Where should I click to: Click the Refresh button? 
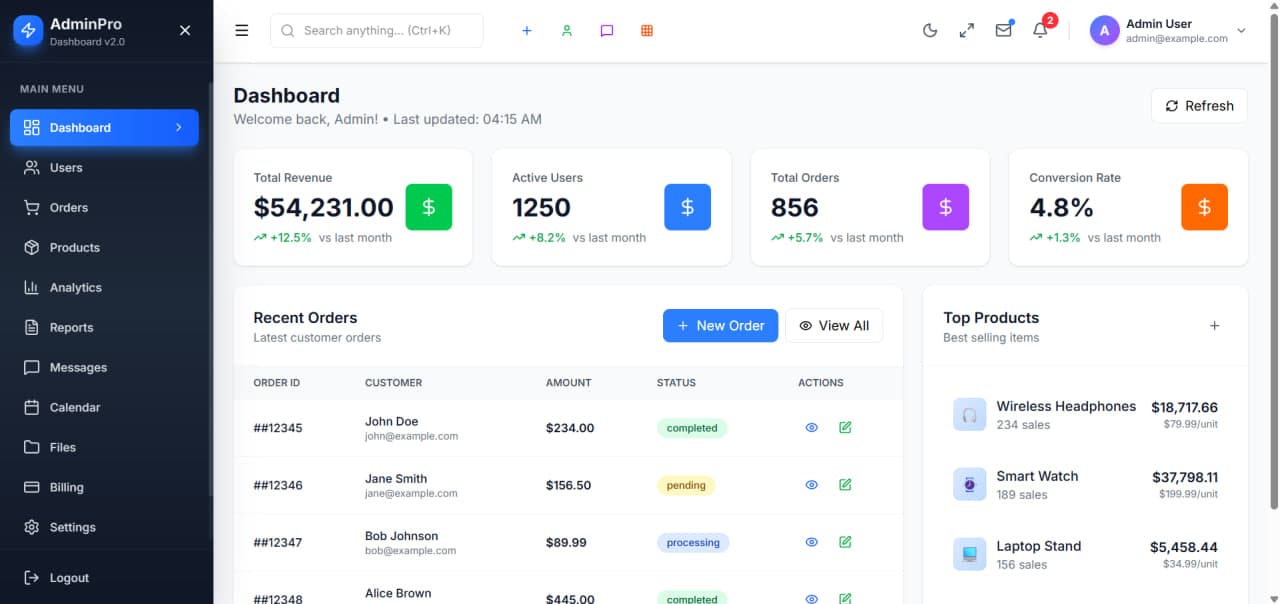[x=1199, y=106]
